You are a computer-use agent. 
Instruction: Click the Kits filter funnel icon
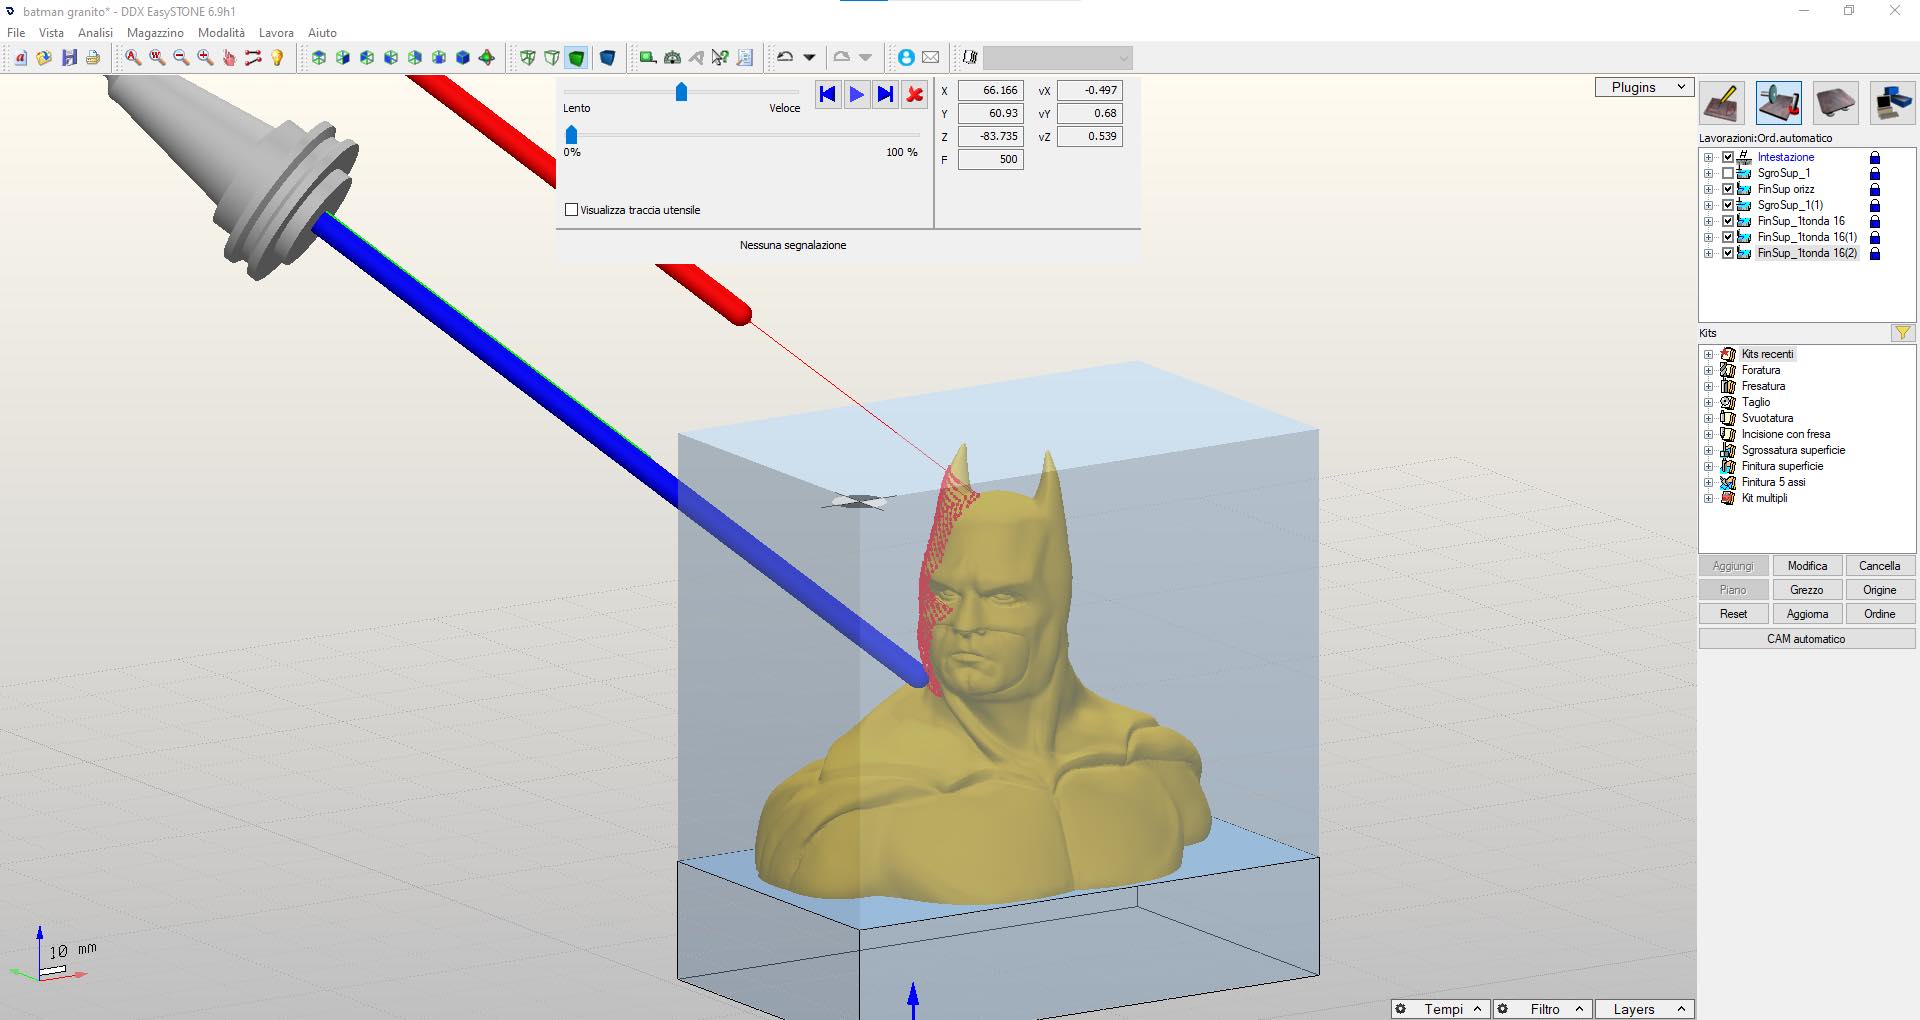pos(1902,333)
